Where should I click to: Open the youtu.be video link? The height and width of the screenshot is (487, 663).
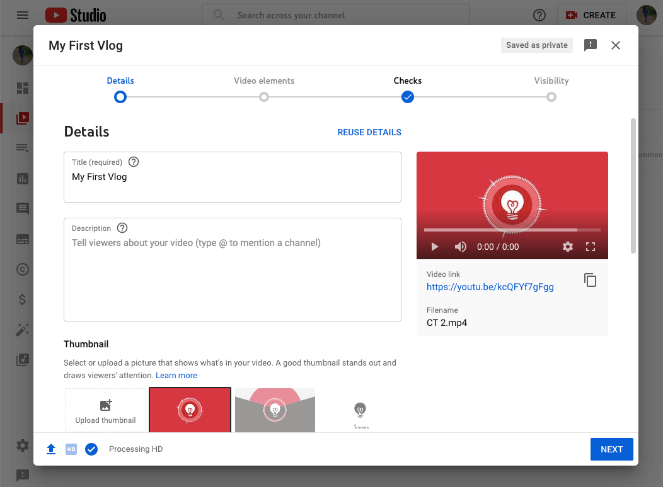coord(489,286)
